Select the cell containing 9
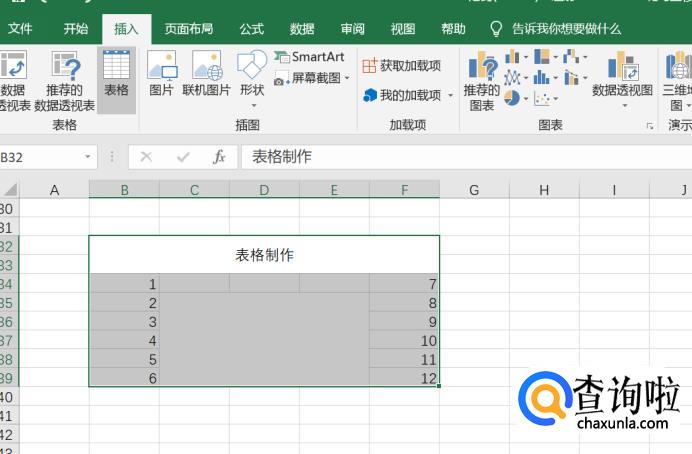This screenshot has width=692, height=454. pyautogui.click(x=404, y=321)
